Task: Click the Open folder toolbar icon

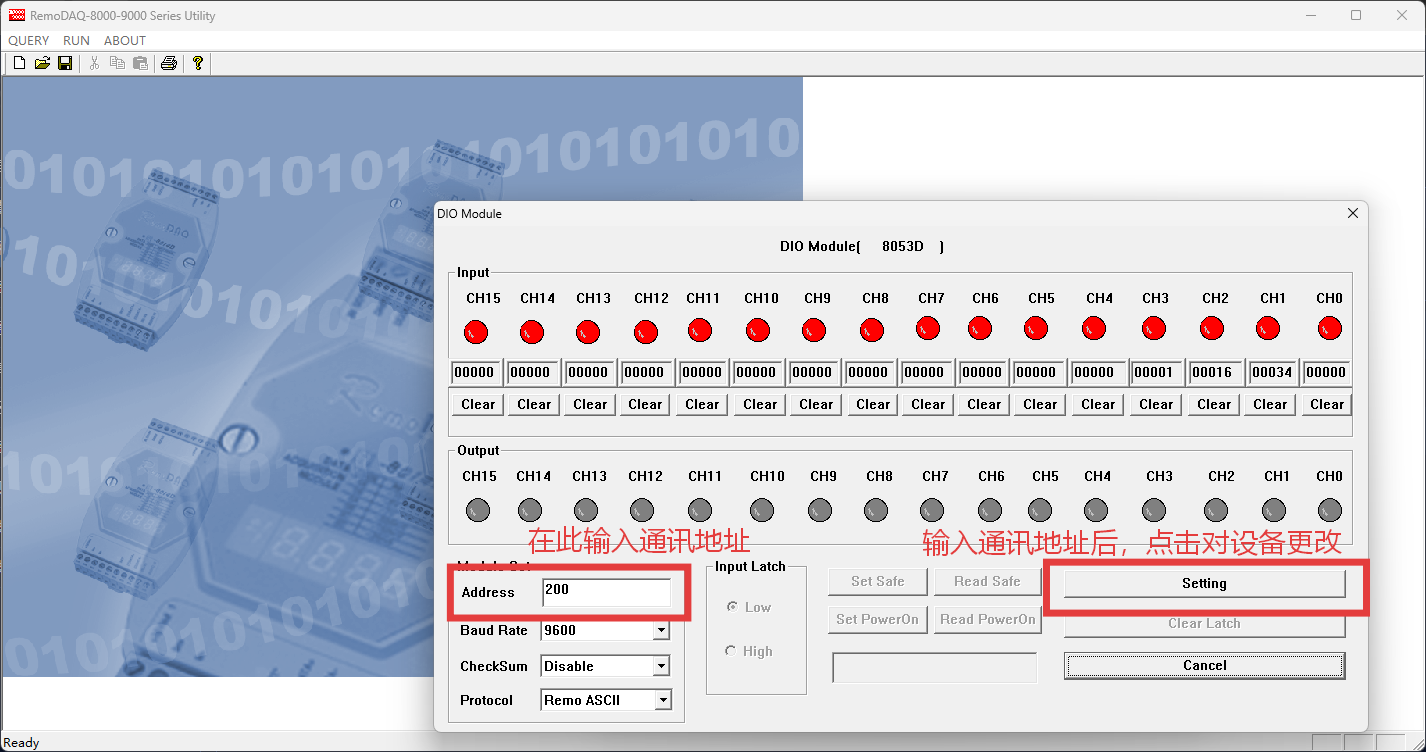Action: [x=42, y=63]
